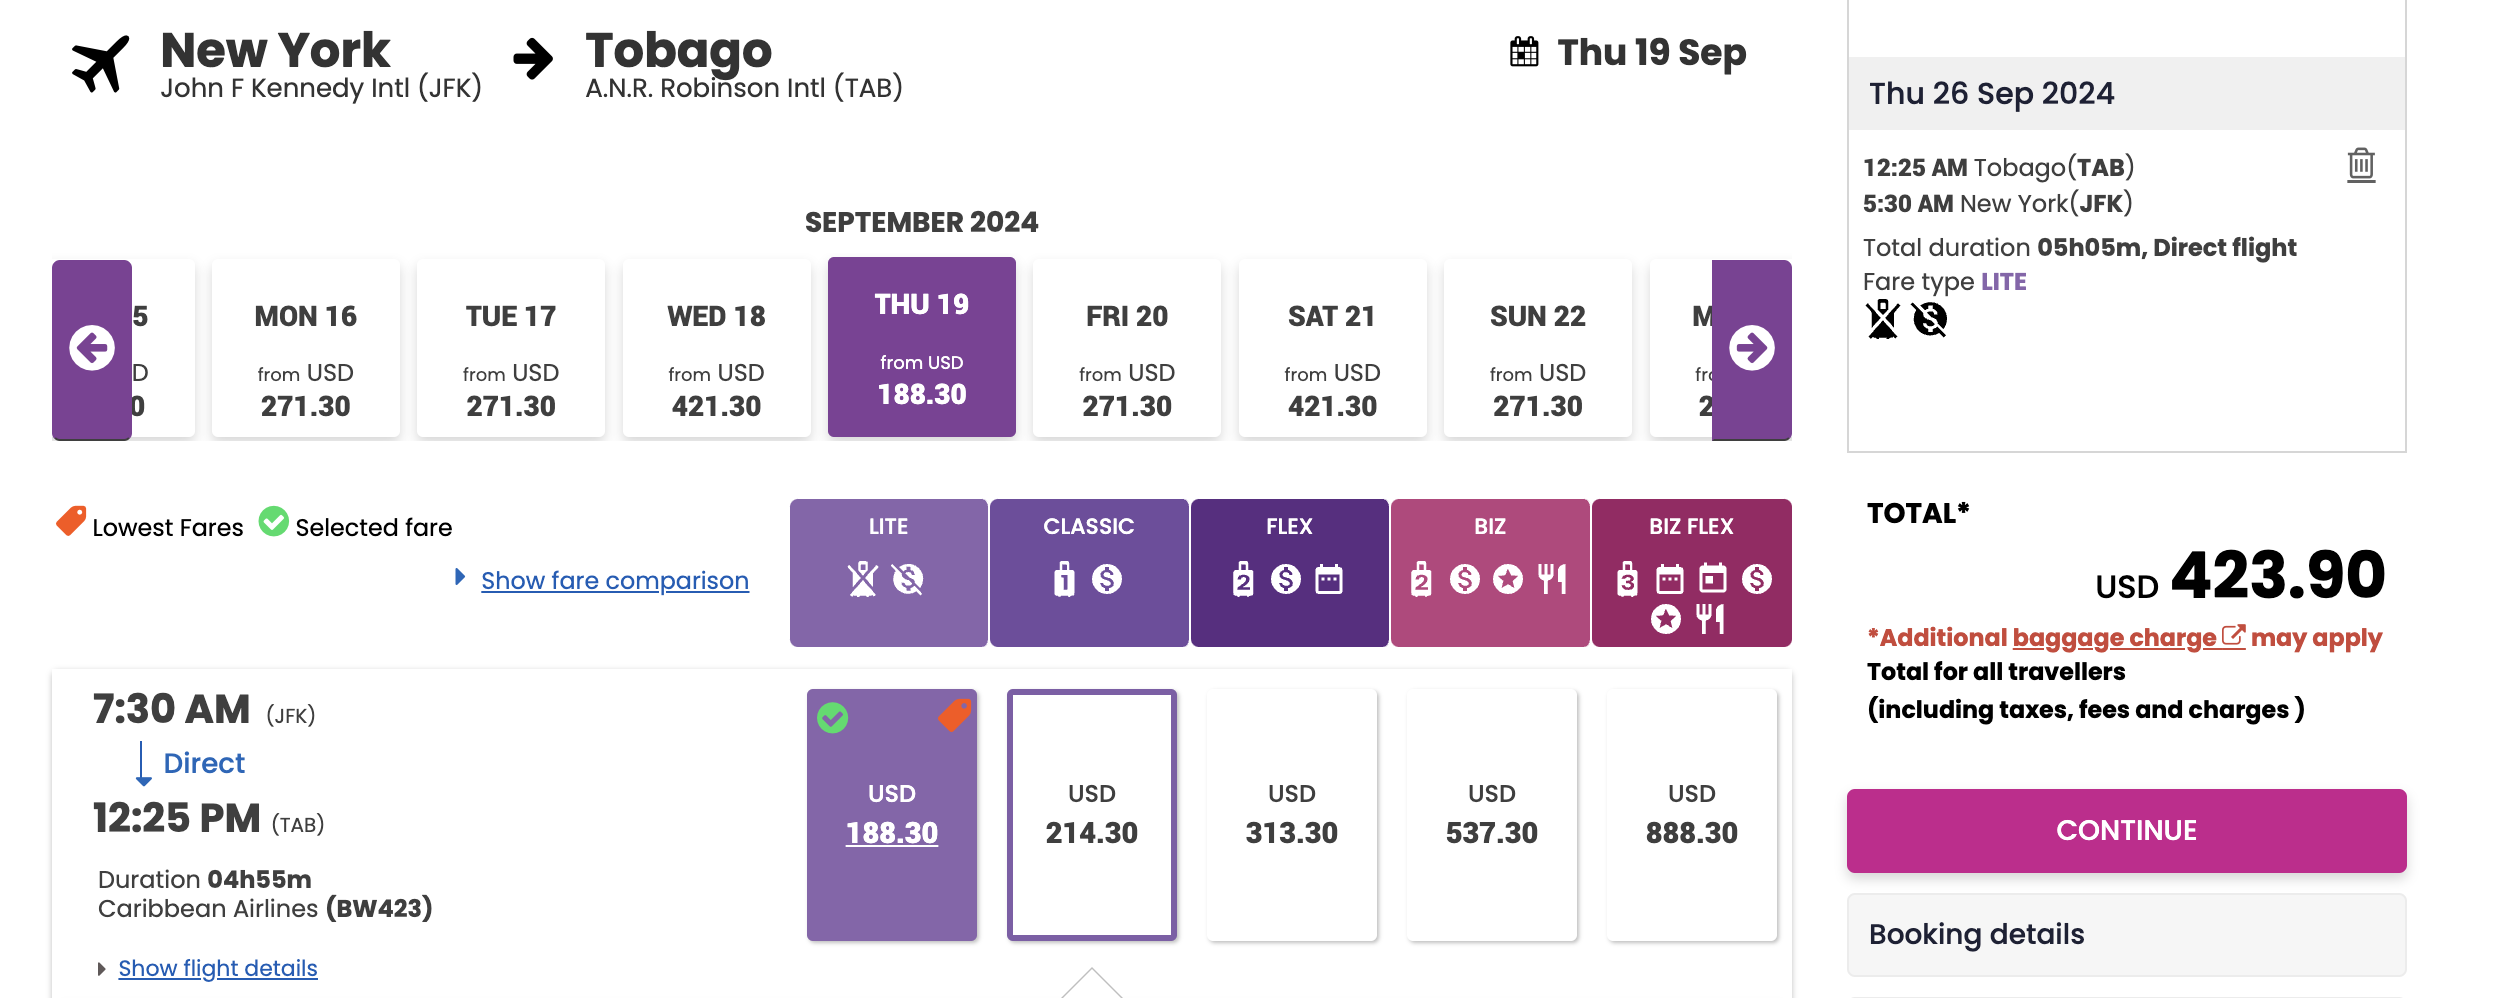Click the CONTINUE button
Viewport: 2494px width, 998px height.
click(x=2126, y=831)
